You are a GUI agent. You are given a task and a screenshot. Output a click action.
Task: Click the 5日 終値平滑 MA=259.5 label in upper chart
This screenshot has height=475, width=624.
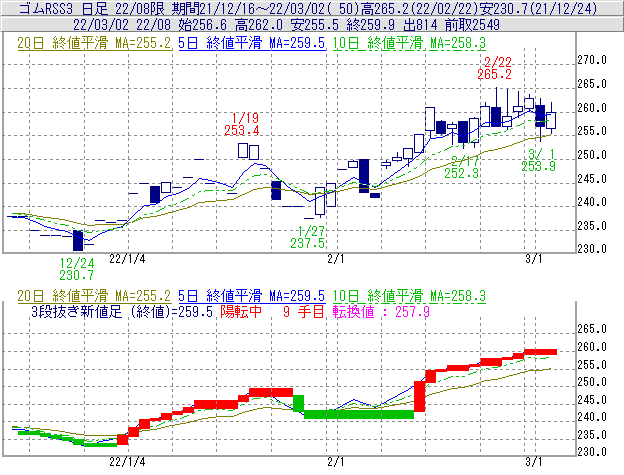pos(252,43)
